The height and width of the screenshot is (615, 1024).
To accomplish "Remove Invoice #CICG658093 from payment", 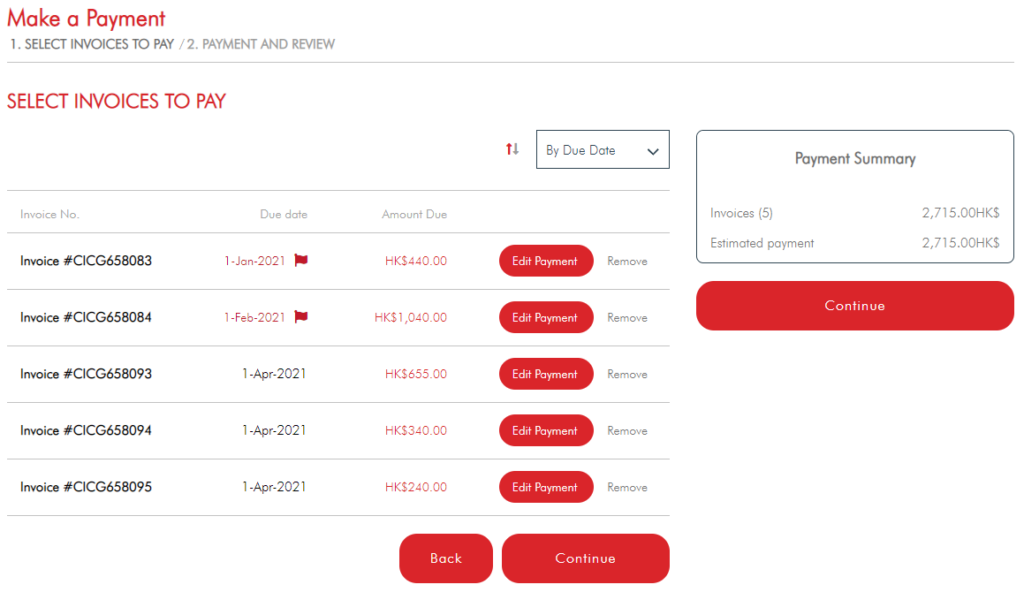I will pyautogui.click(x=627, y=374).
